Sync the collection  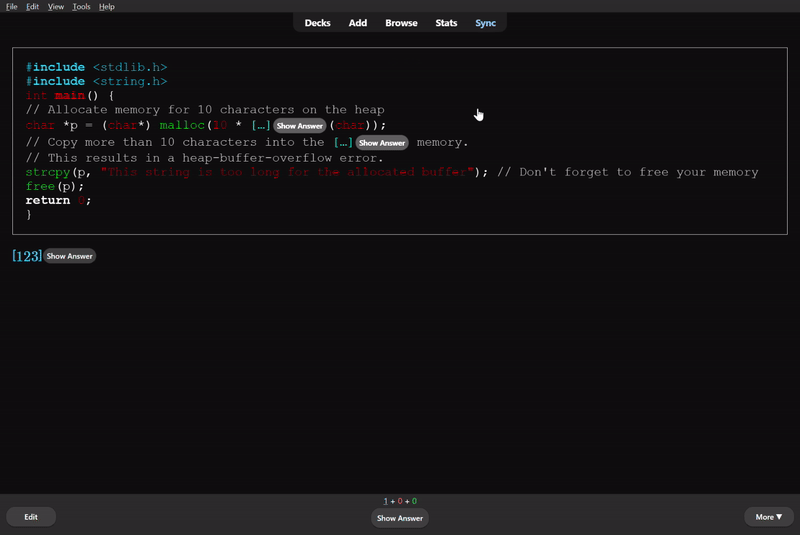pyautogui.click(x=485, y=23)
